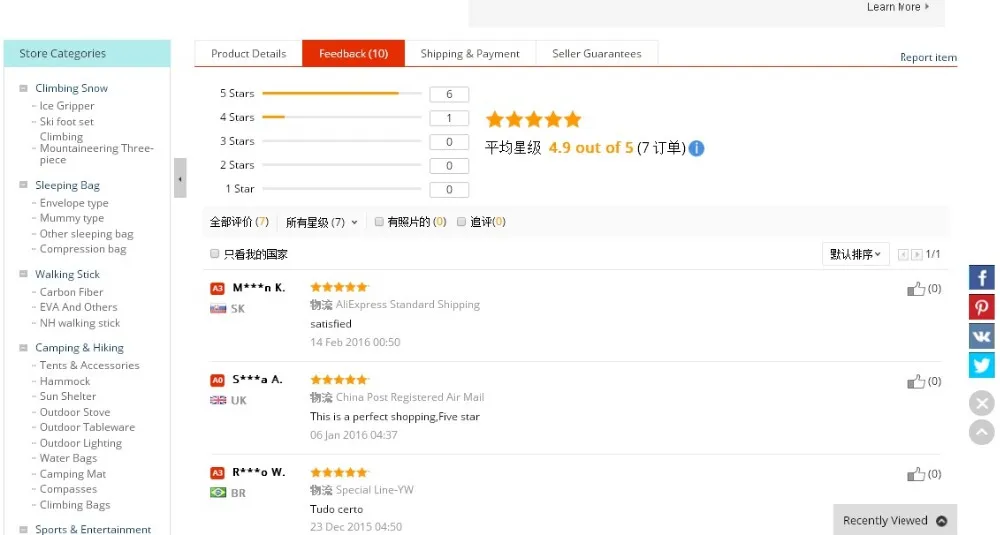
Task: Open Envelope type sleeping bags
Action: [x=74, y=203]
